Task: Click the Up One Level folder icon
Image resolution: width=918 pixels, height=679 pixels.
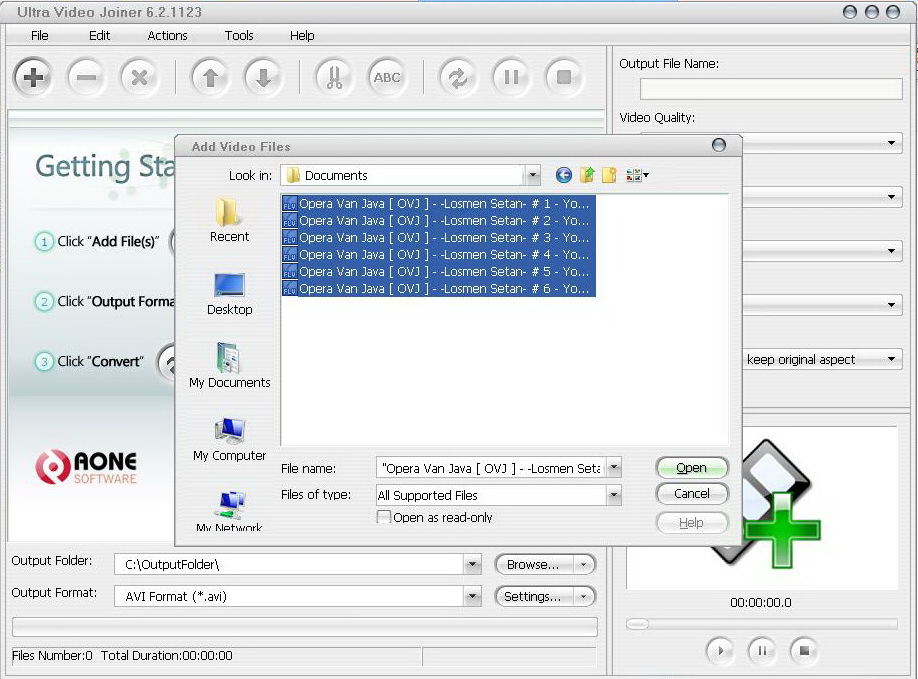Action: tap(587, 175)
